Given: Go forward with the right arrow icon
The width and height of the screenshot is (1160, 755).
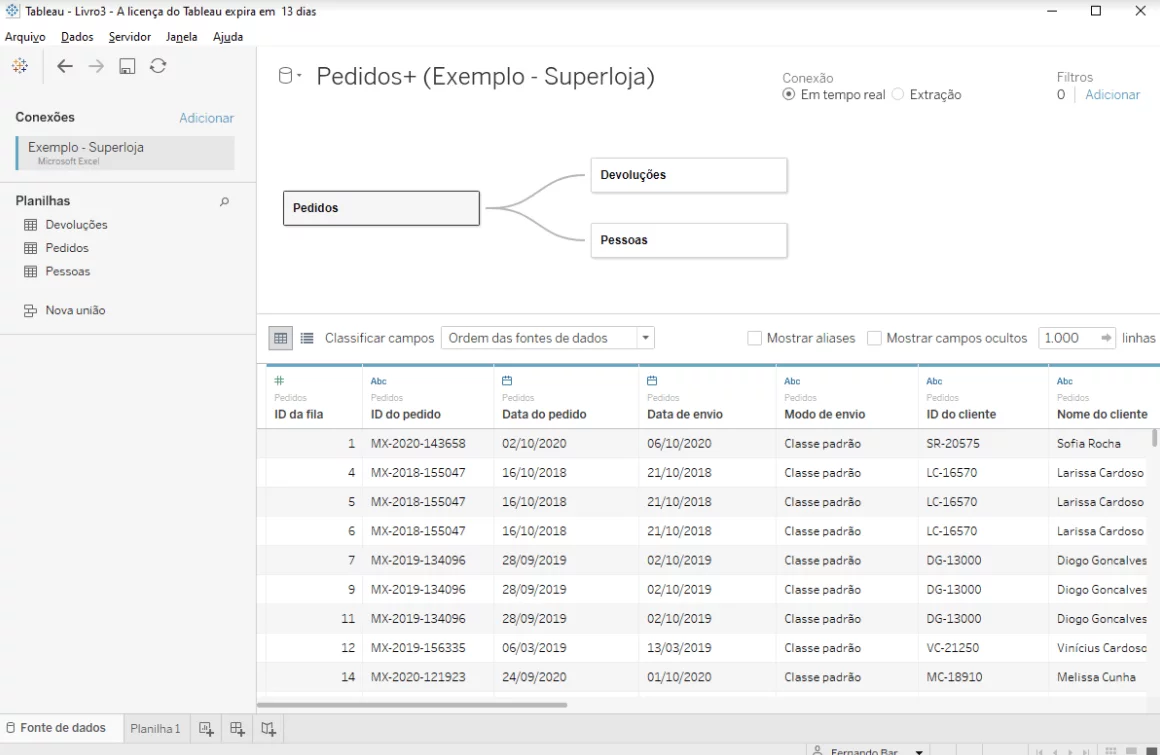Looking at the screenshot, I should 96,66.
